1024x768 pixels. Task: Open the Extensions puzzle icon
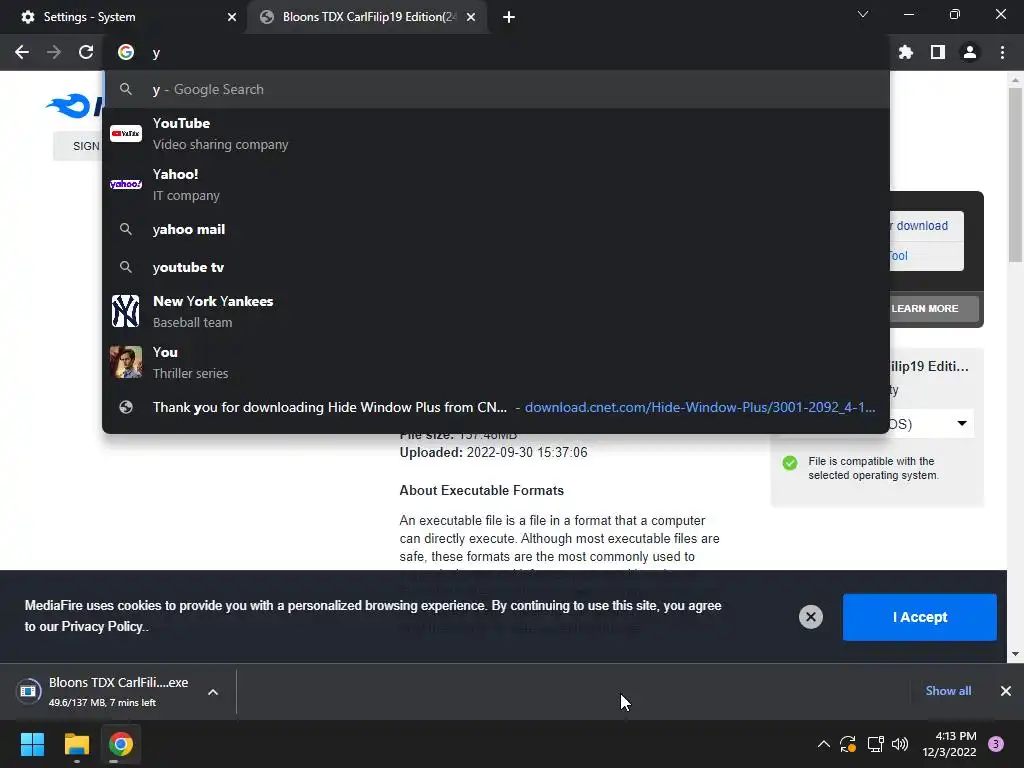pos(906,52)
